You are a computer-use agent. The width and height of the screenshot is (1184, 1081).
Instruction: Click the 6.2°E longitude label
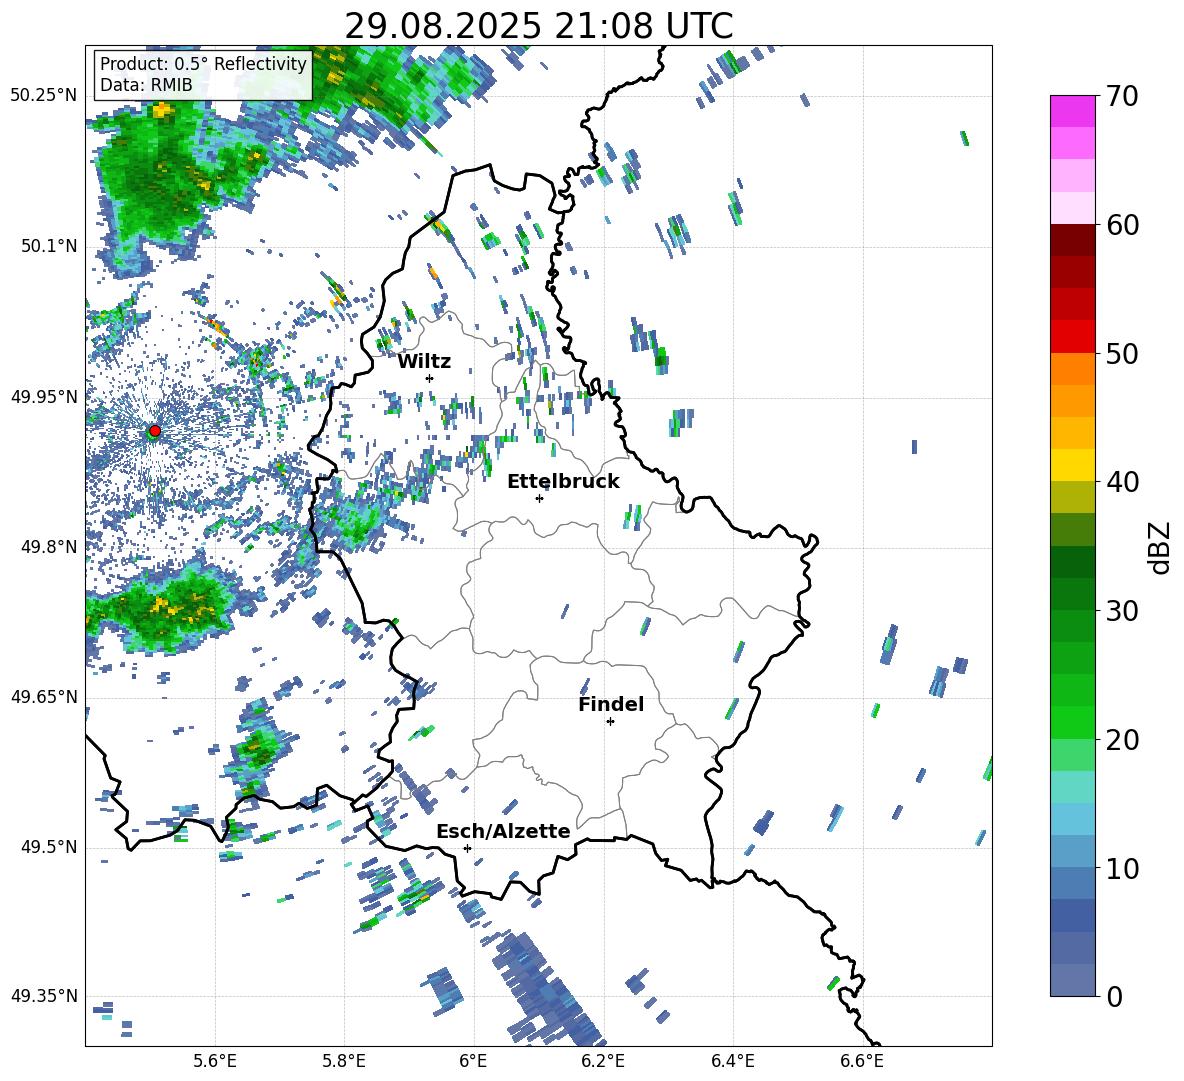603,1061
